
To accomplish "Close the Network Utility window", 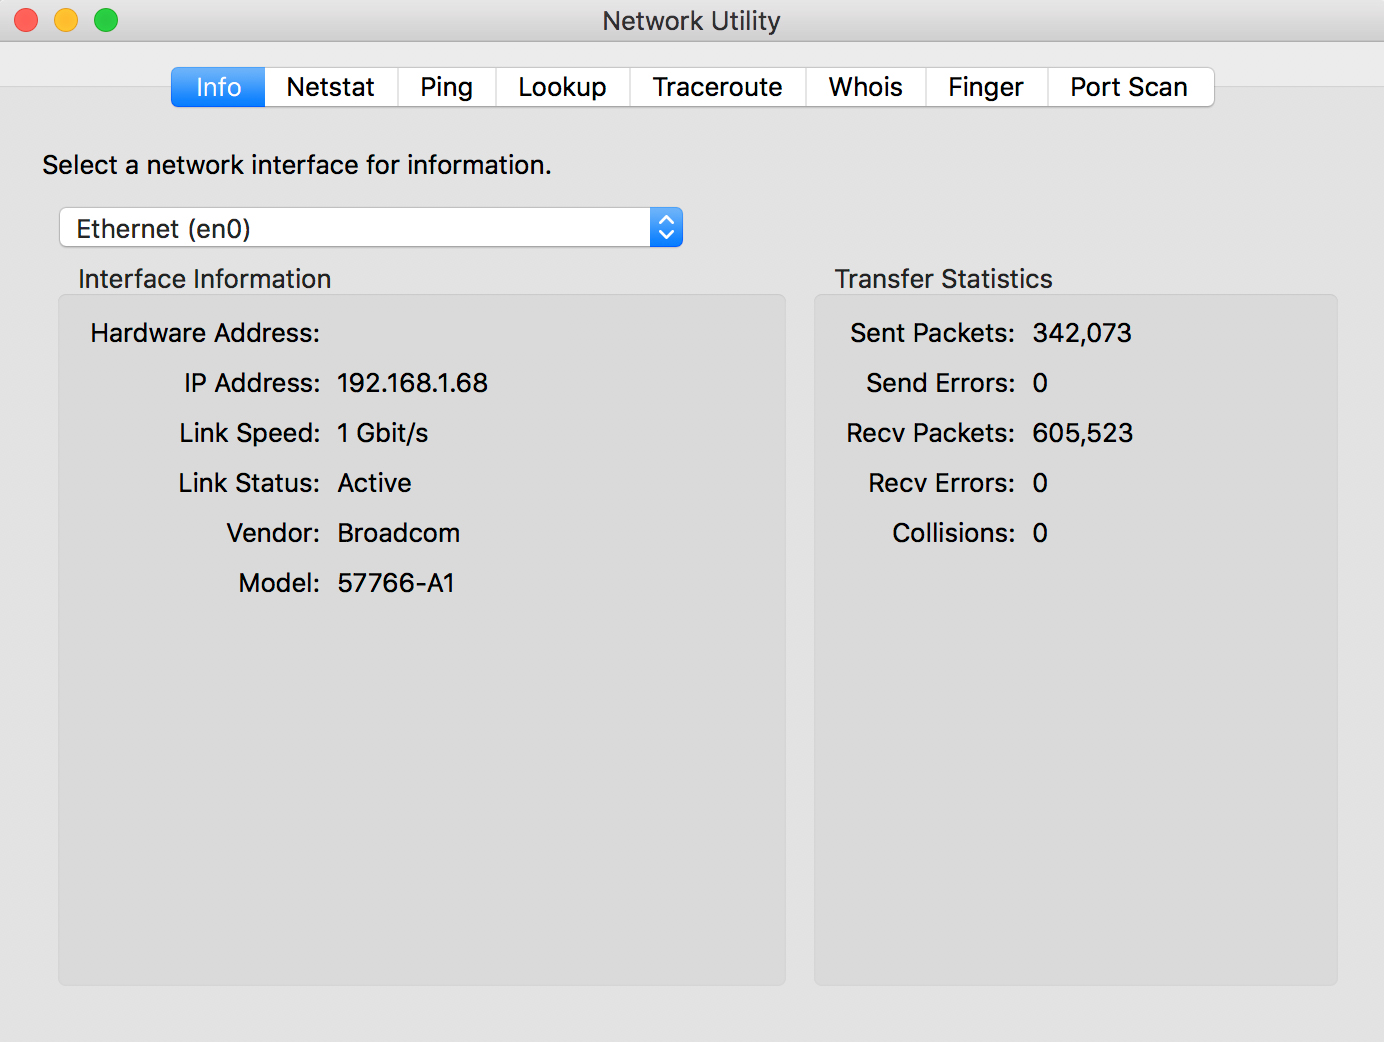I will 26,20.
